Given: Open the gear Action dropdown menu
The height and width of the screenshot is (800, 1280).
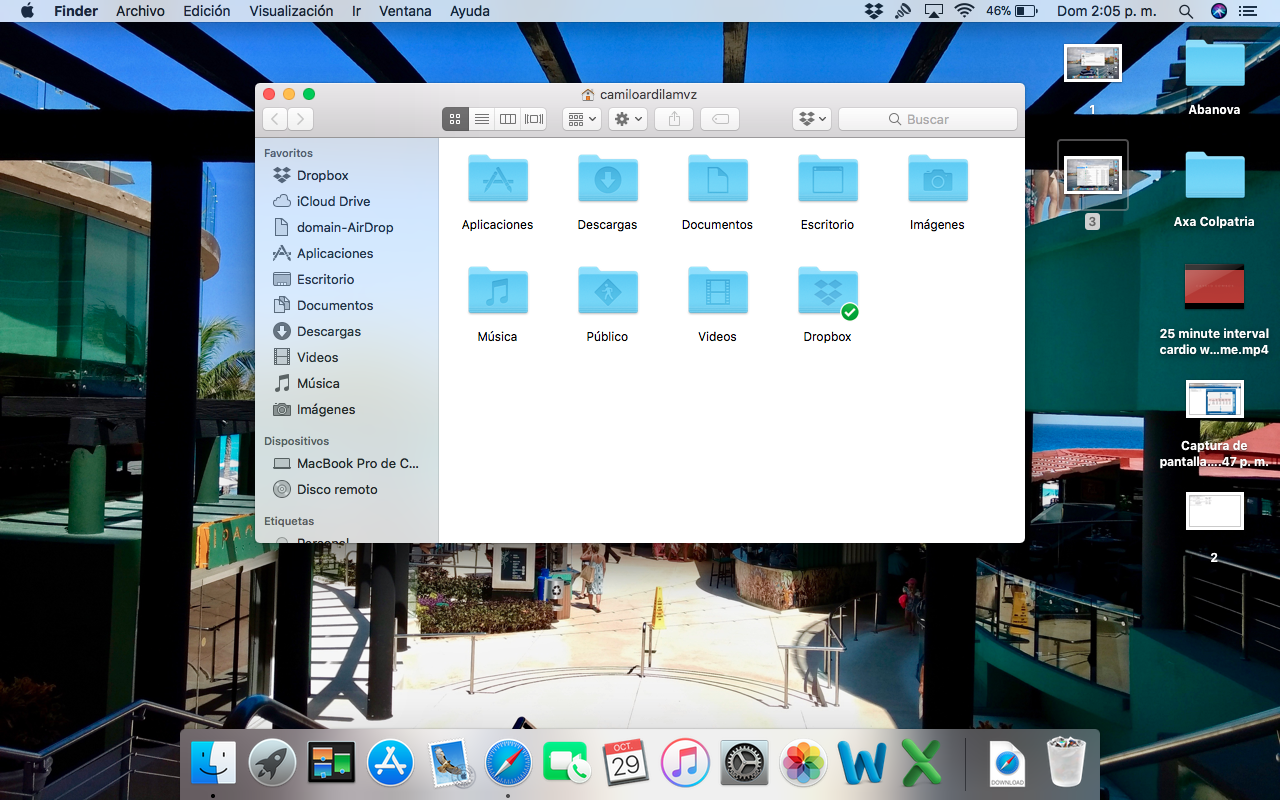Looking at the screenshot, I should click(629, 119).
